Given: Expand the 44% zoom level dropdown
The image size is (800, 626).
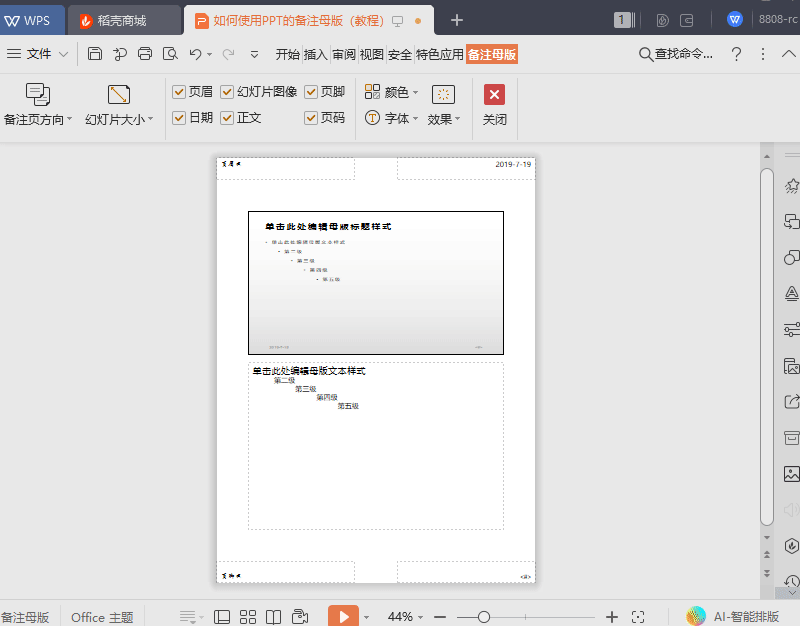Looking at the screenshot, I should tap(420, 617).
